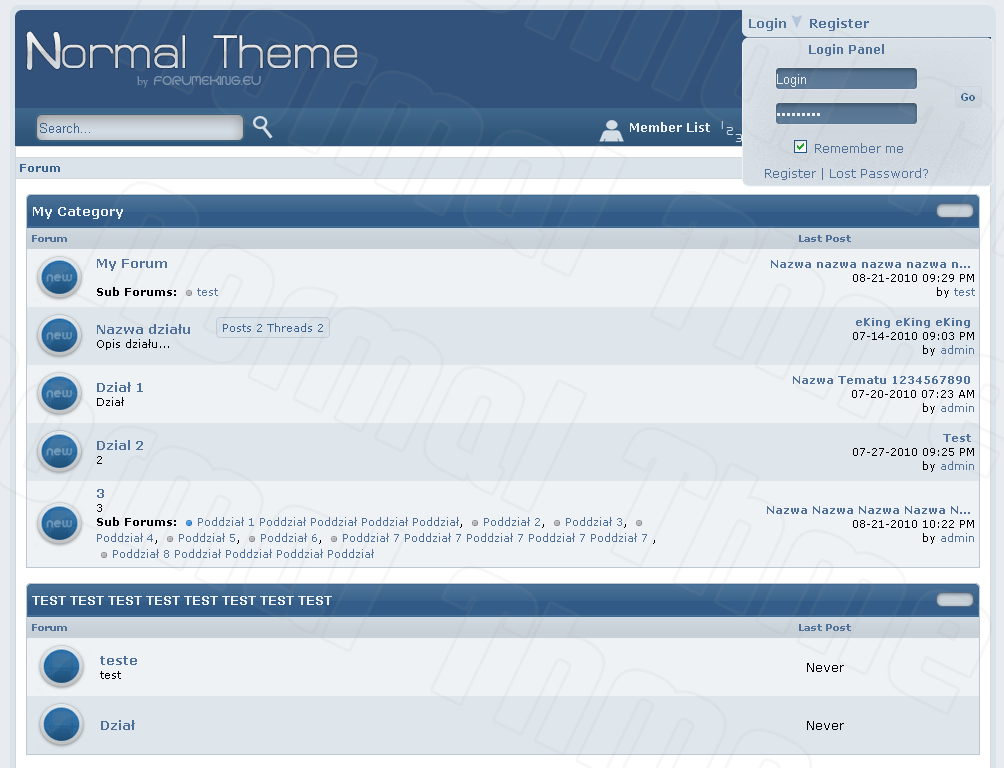Open the Member List page

(x=669, y=128)
